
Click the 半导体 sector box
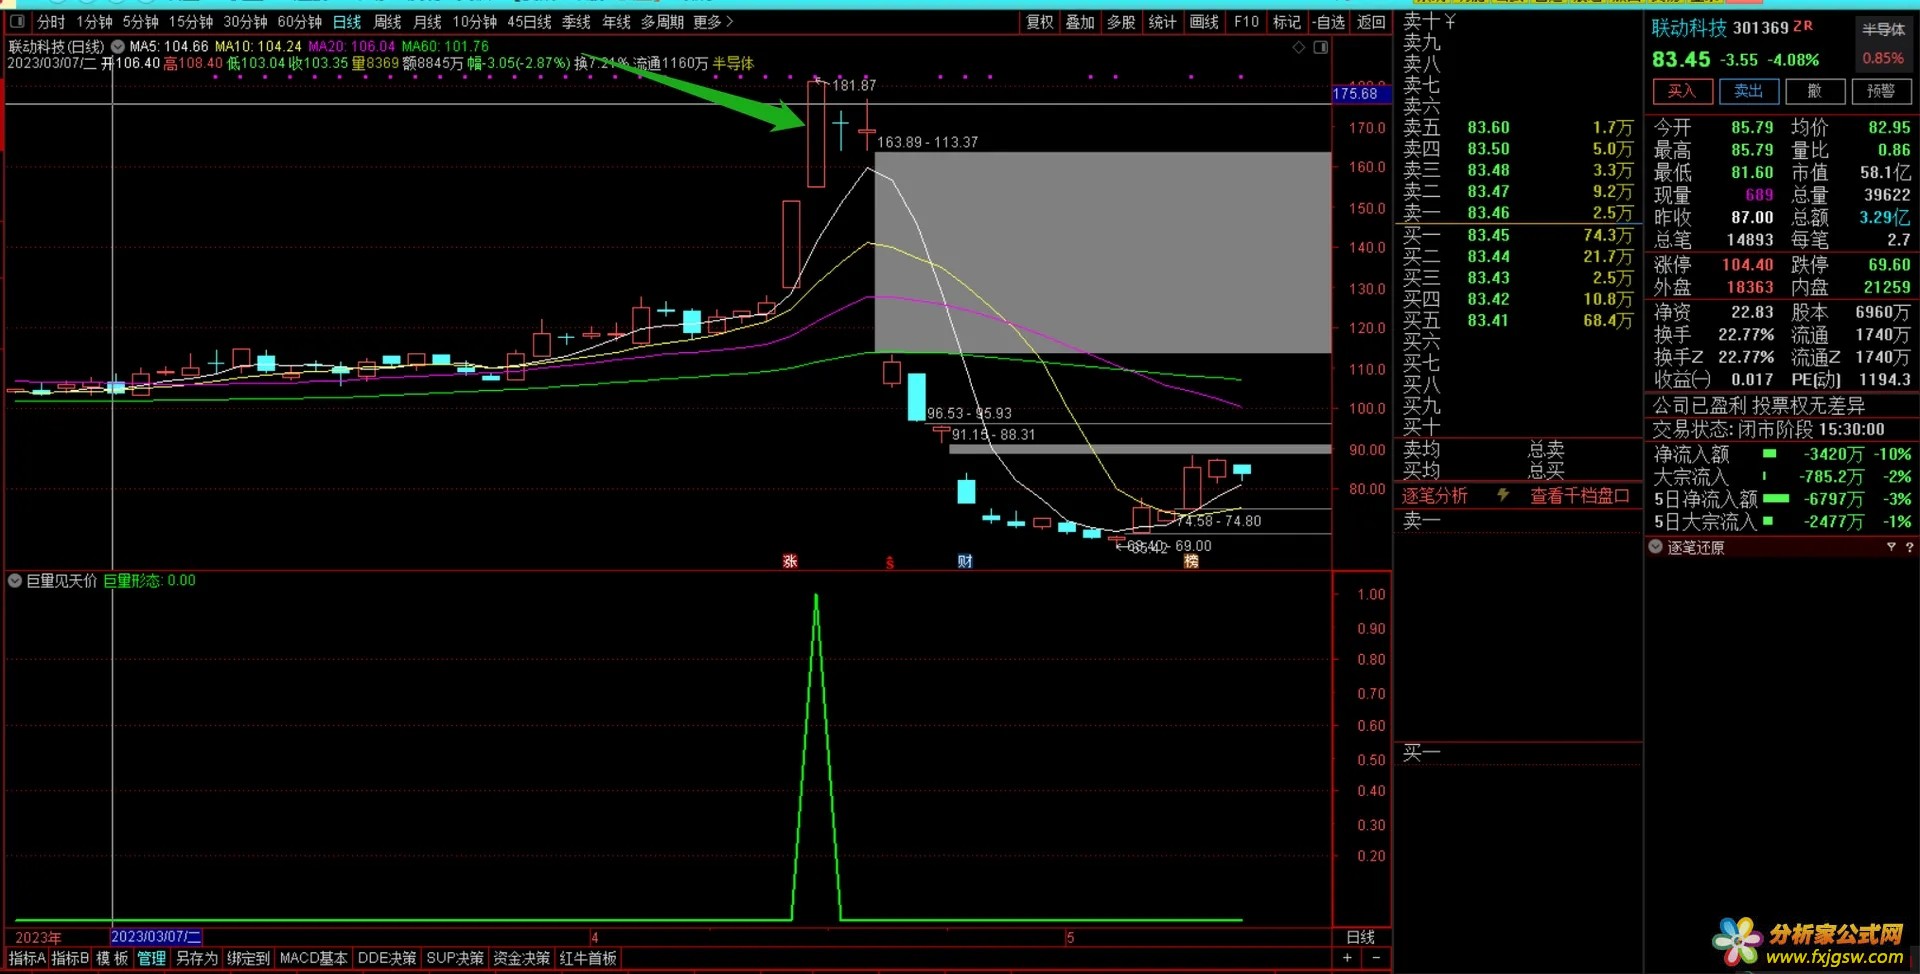1883,29
